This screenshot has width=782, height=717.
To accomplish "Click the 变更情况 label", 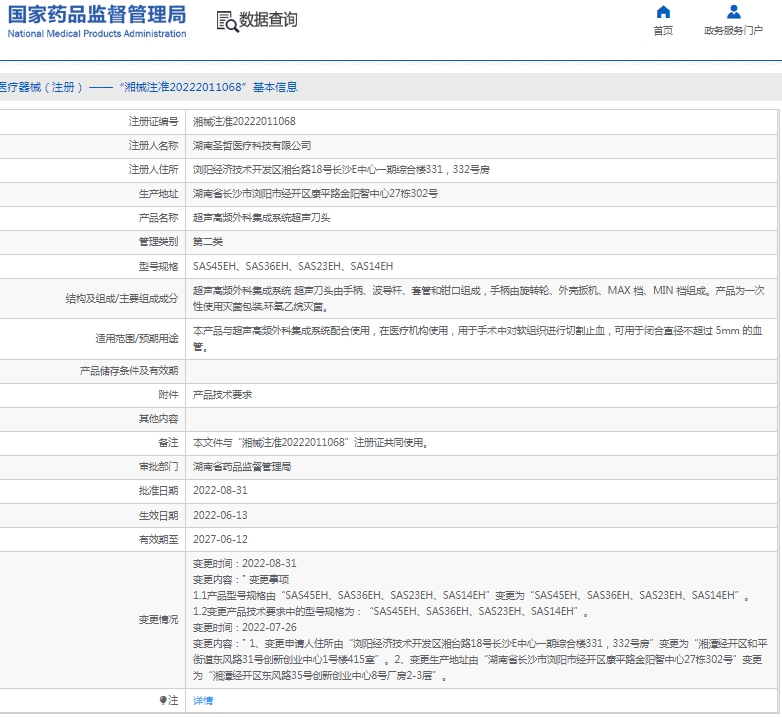I will 158,619.
